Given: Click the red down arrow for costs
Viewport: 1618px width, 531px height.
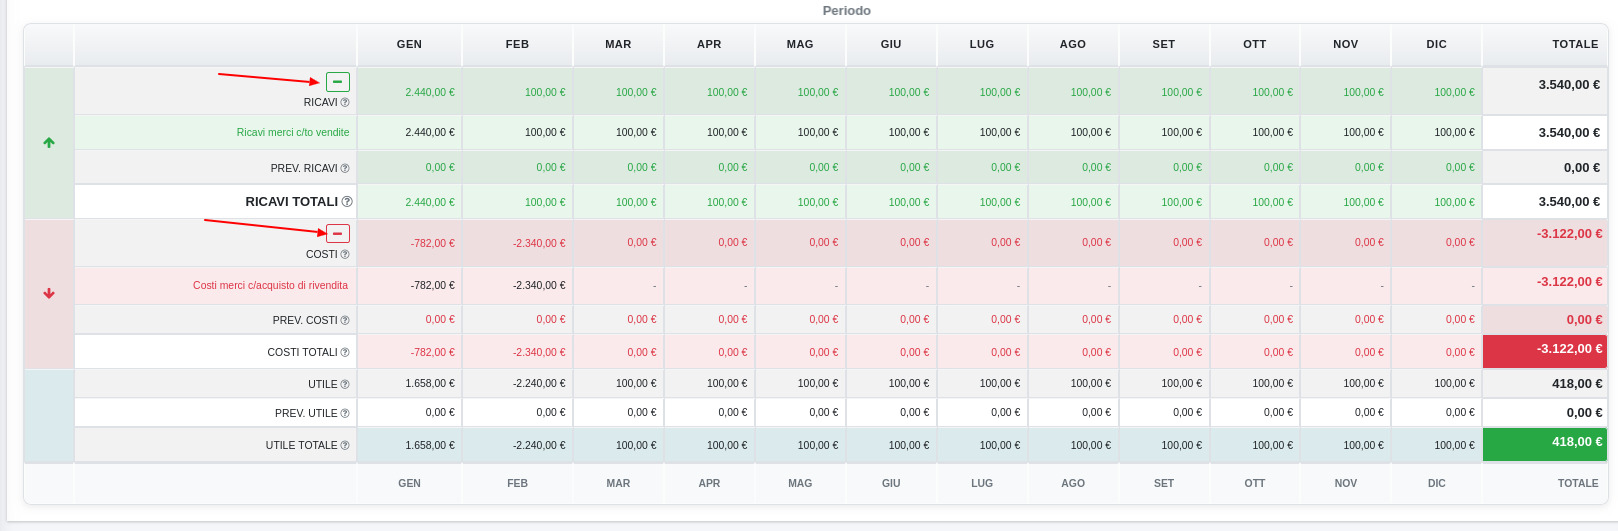Looking at the screenshot, I should pyautogui.click(x=49, y=294).
